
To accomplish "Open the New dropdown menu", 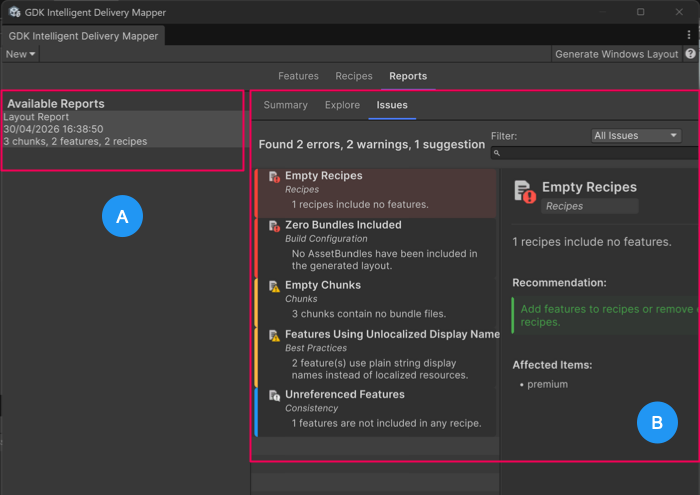I will click(x=20, y=54).
